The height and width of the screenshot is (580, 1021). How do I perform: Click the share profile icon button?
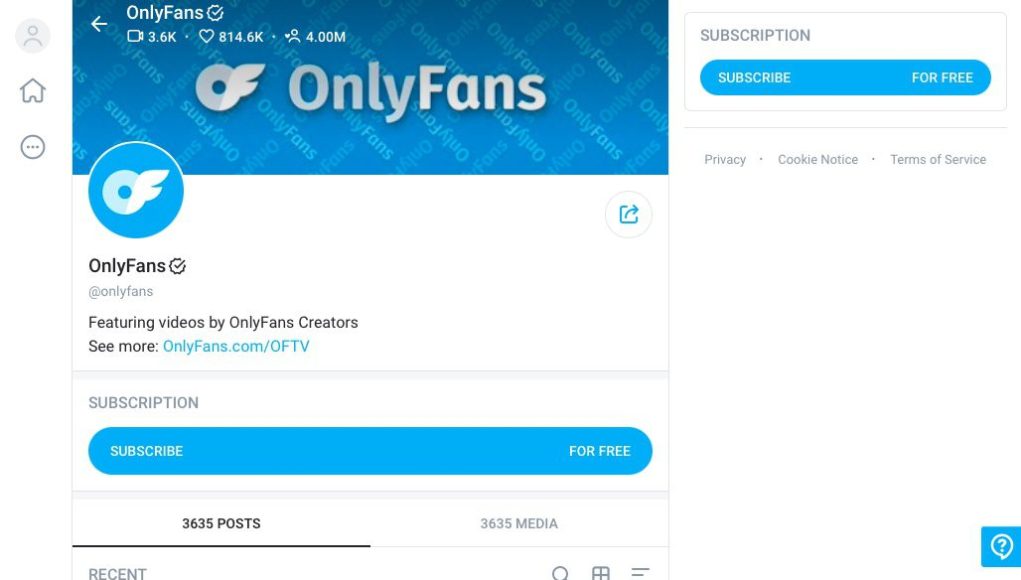(x=628, y=214)
